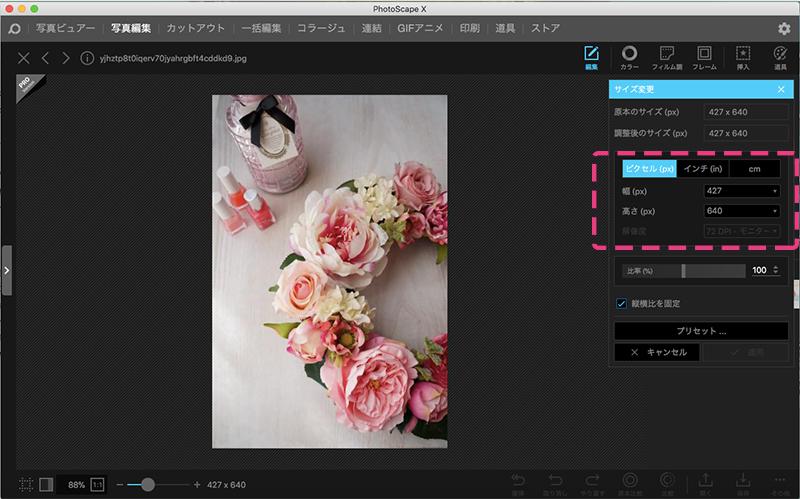Click the redo (やり直す) arrow icon
The image size is (800, 499).
point(592,484)
